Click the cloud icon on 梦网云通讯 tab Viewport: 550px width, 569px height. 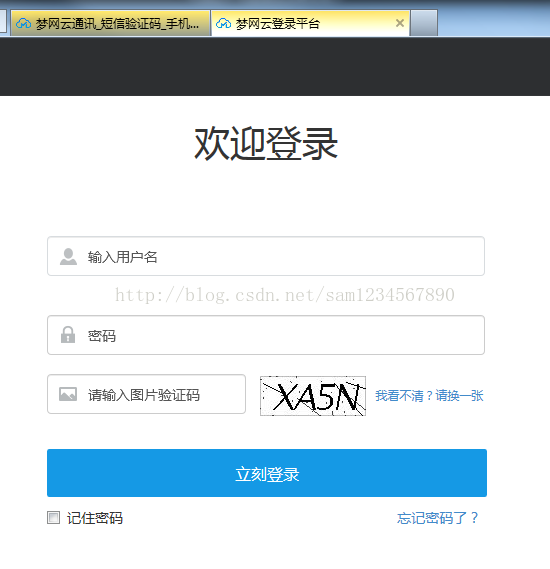[x=24, y=24]
